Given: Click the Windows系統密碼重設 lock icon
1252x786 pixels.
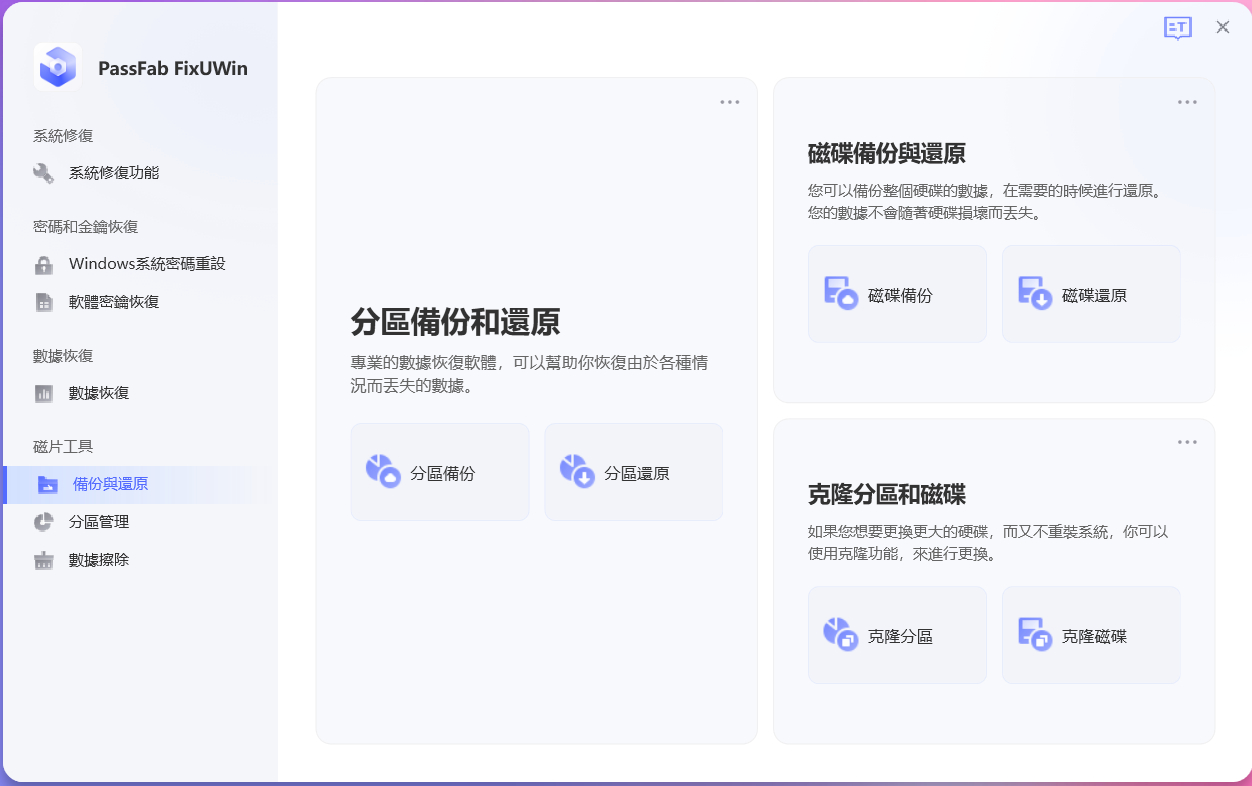Looking at the screenshot, I should 44,265.
